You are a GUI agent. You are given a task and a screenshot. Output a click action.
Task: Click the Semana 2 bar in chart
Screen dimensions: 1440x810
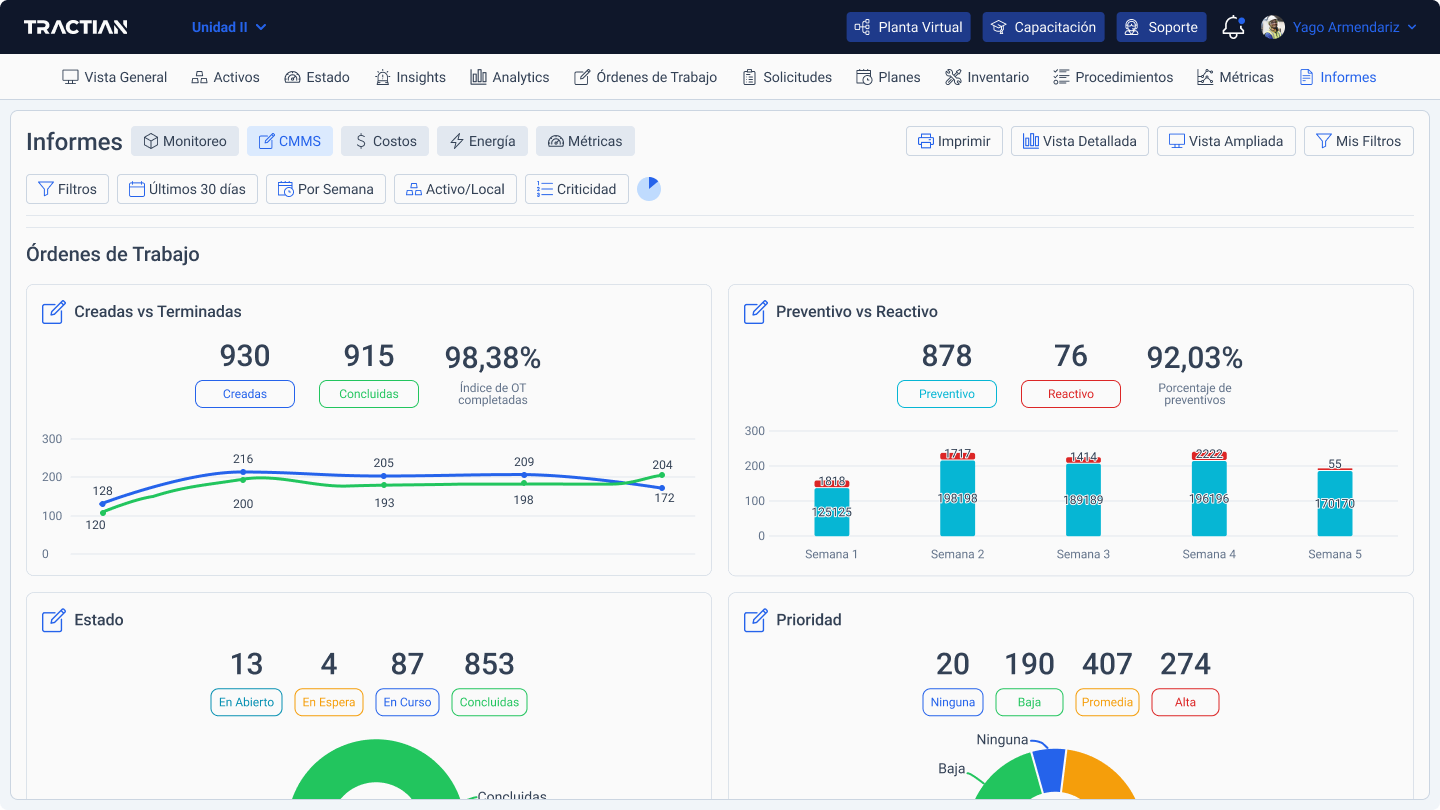pyautogui.click(x=957, y=497)
